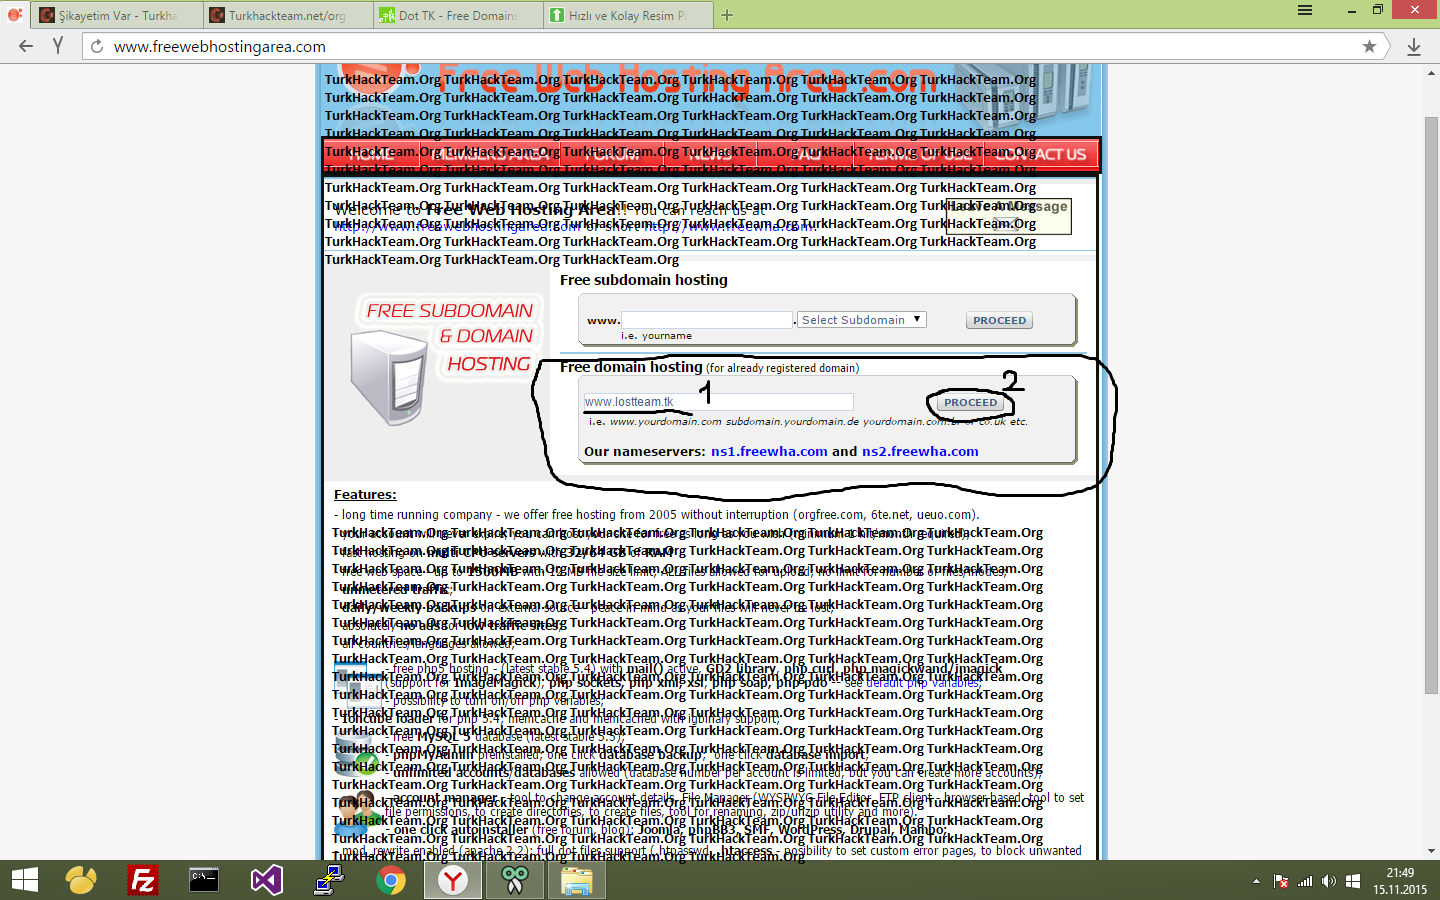Viewport: 1440px width, 900px height.
Task: Open Command Prompt from the taskbar
Action: pos(204,880)
